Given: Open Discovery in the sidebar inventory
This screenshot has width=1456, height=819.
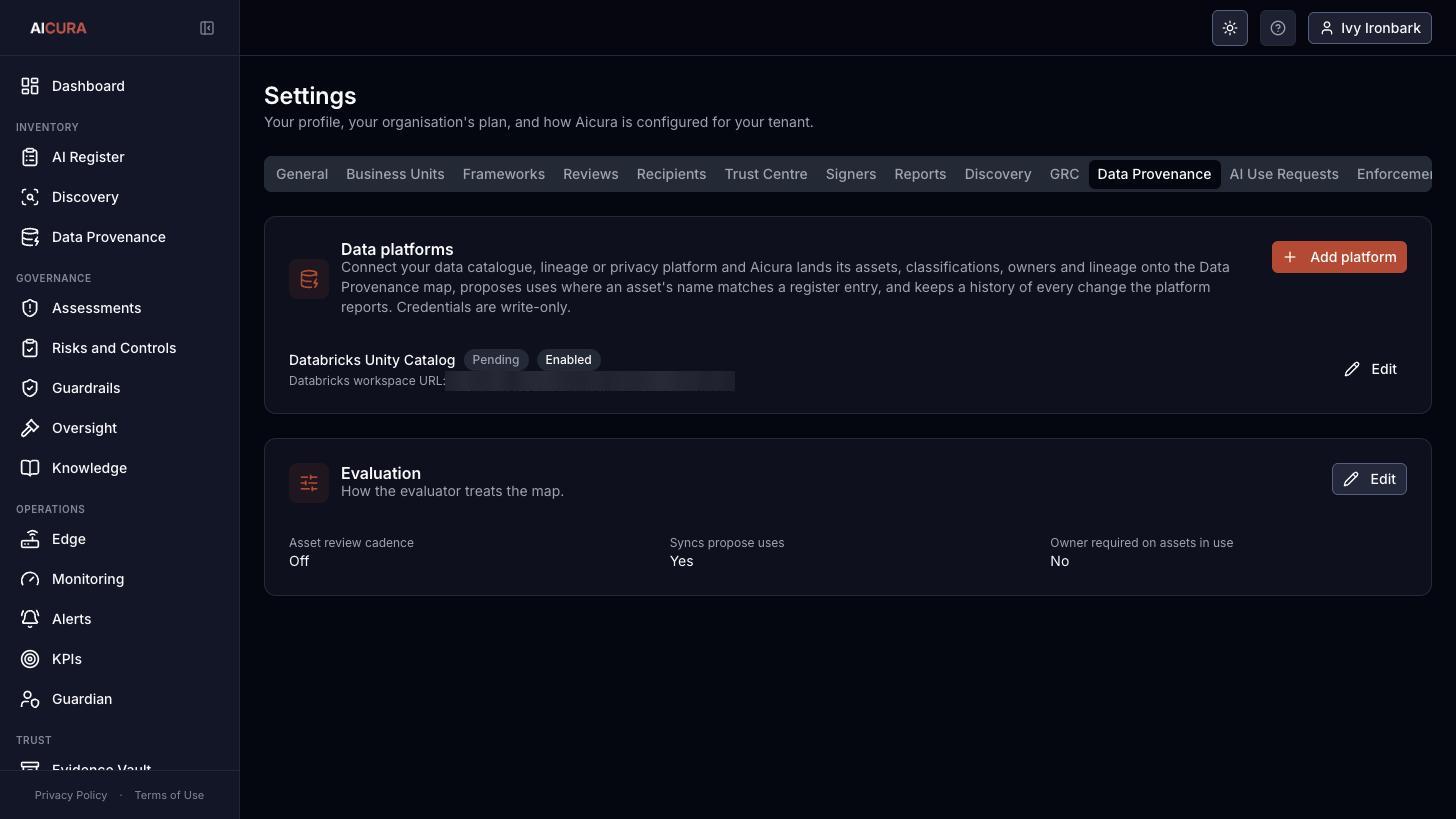Looking at the screenshot, I should [x=120, y=197].
